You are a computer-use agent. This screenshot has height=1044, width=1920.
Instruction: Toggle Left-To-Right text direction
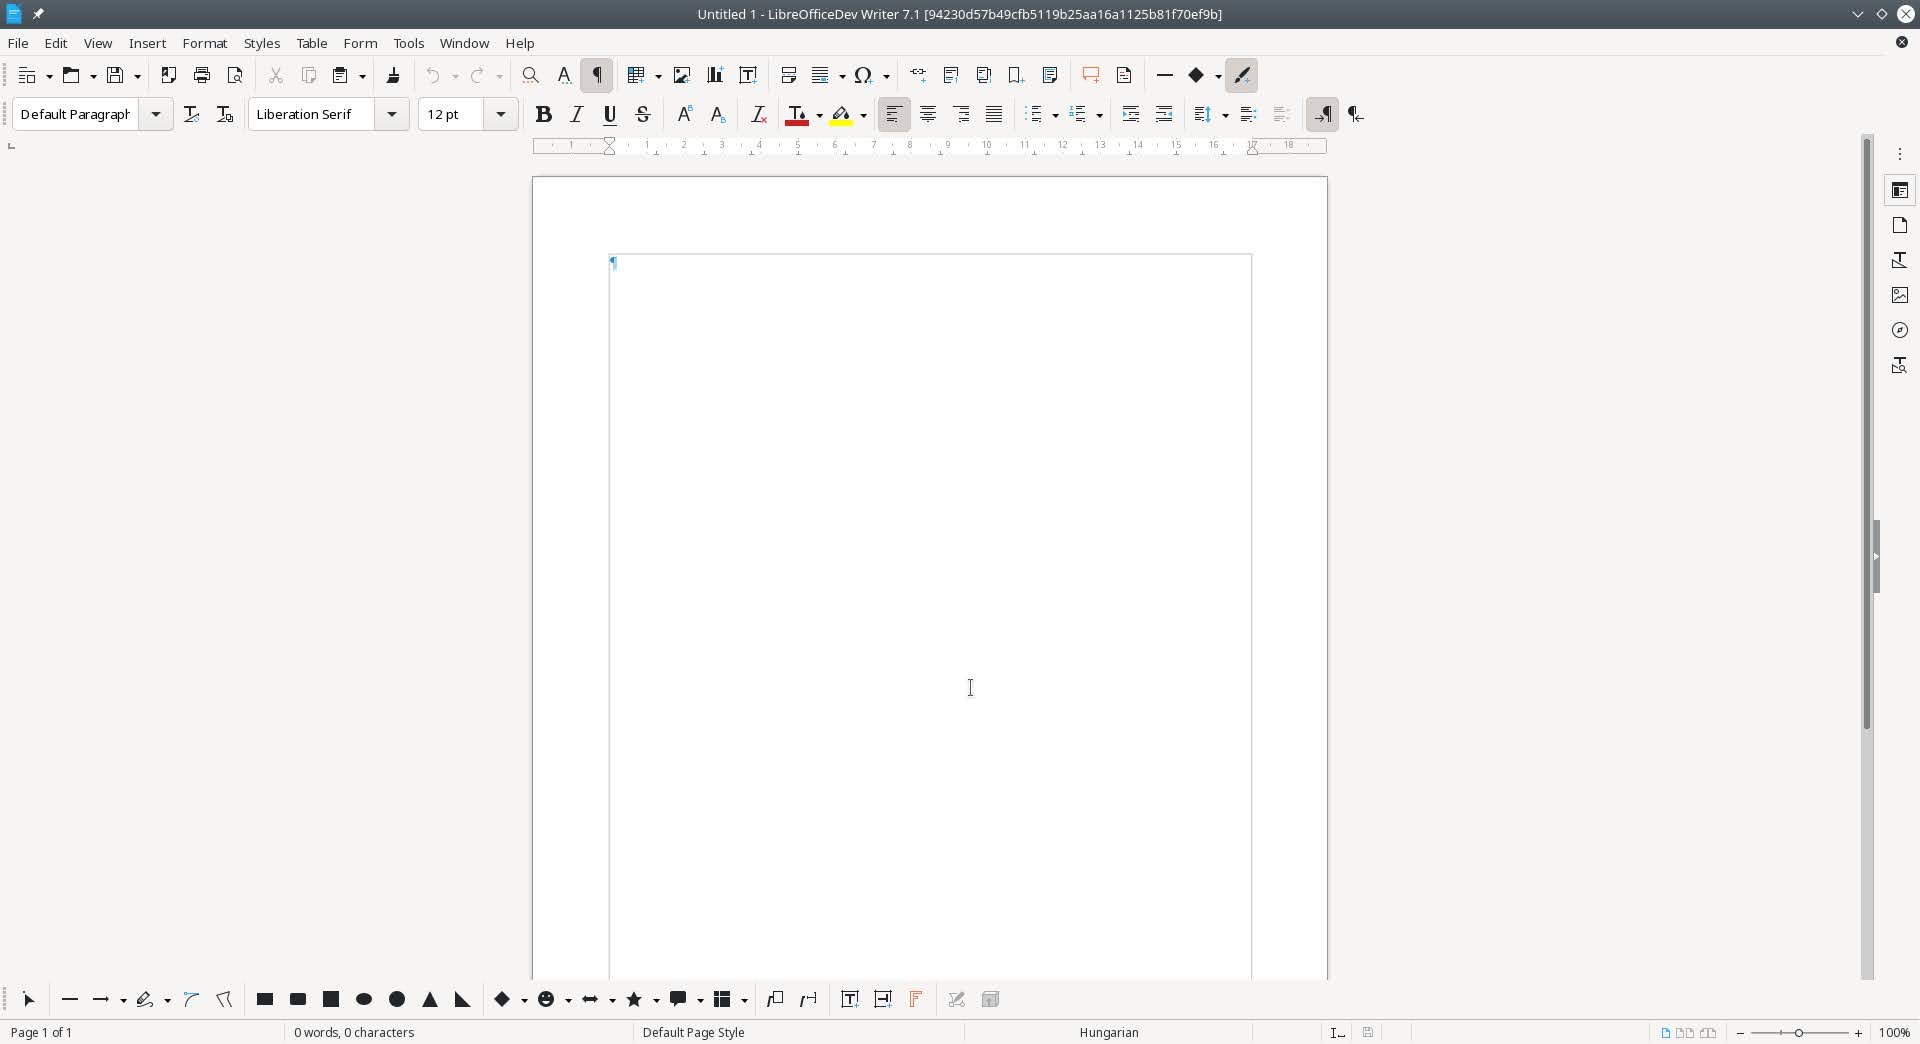pyautogui.click(x=1322, y=114)
